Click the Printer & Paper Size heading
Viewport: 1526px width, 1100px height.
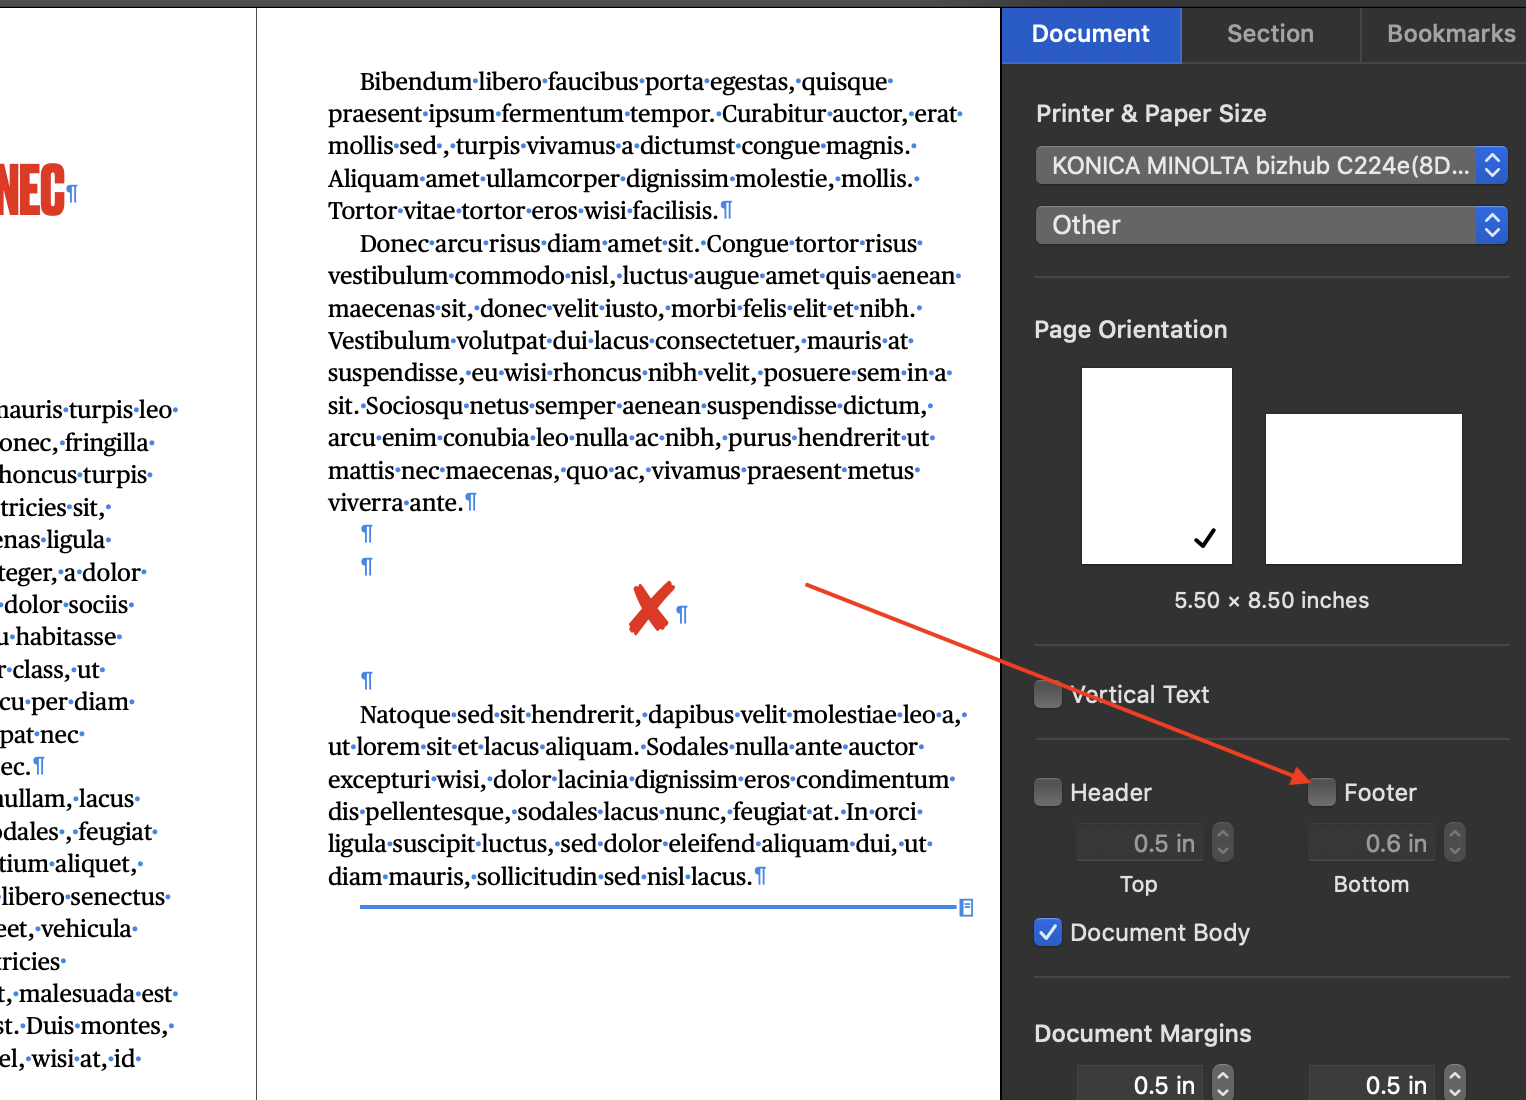(x=1151, y=114)
